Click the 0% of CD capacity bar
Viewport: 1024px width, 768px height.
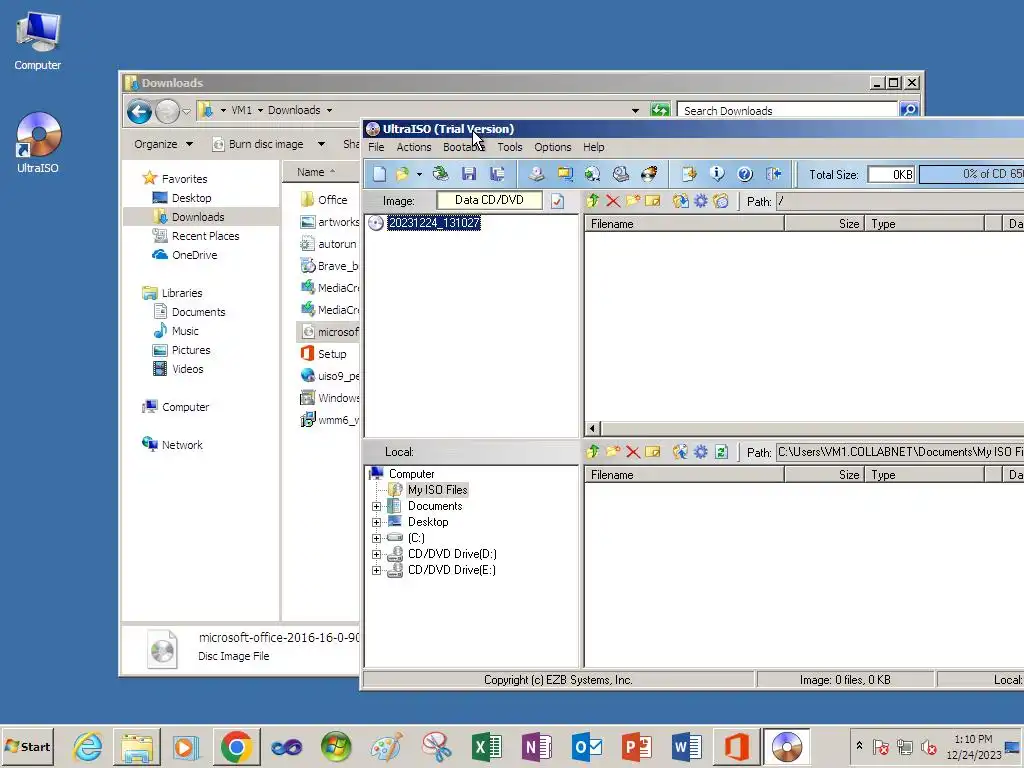coord(972,174)
